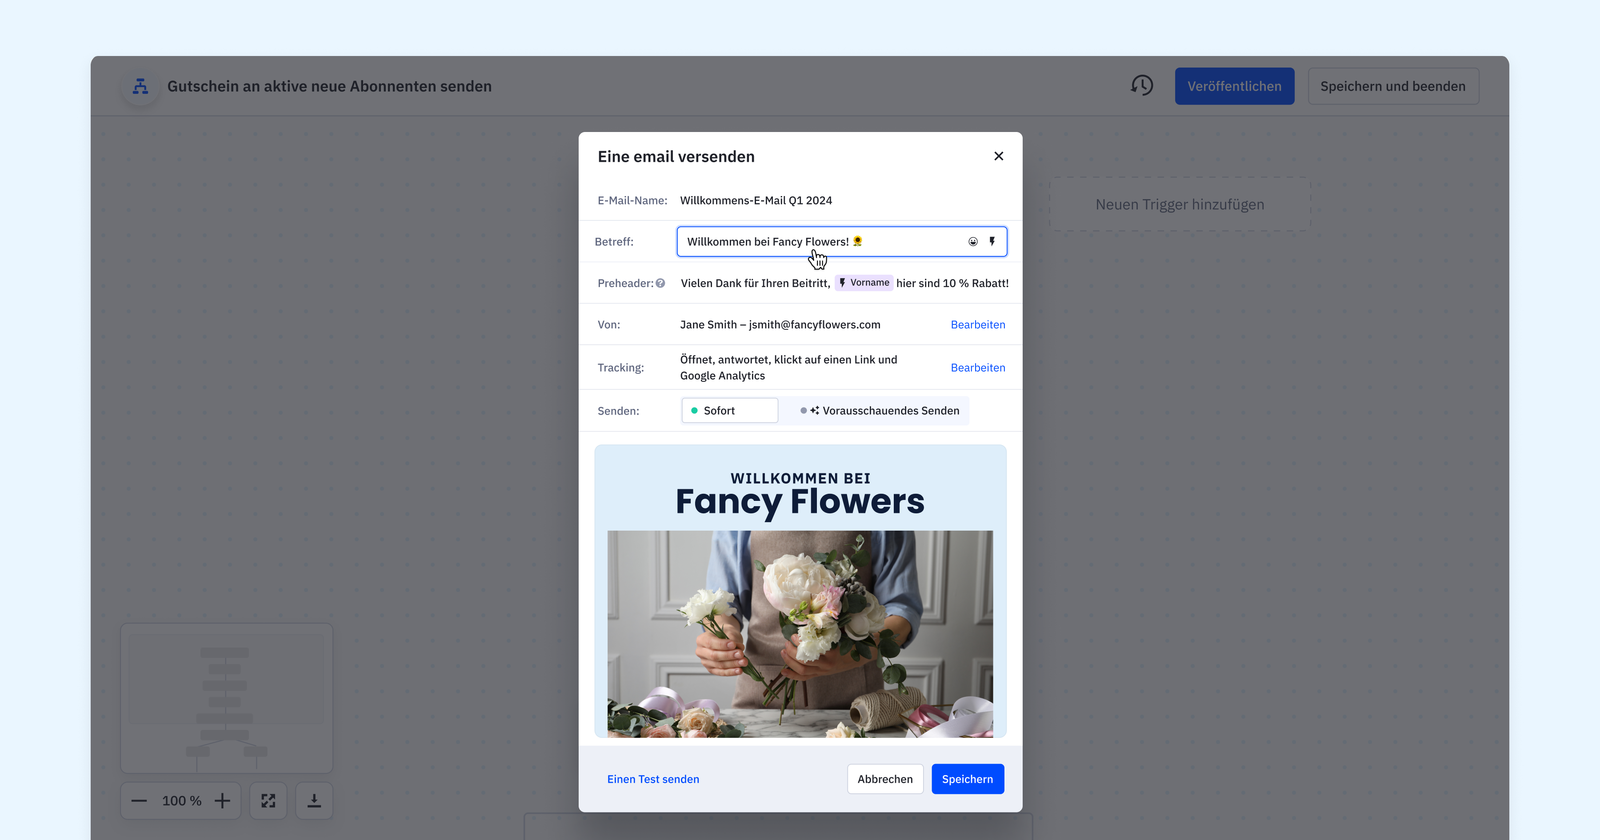Image resolution: width=1600 pixels, height=840 pixels.
Task: Open the version history clock icon
Action: coord(1142,86)
